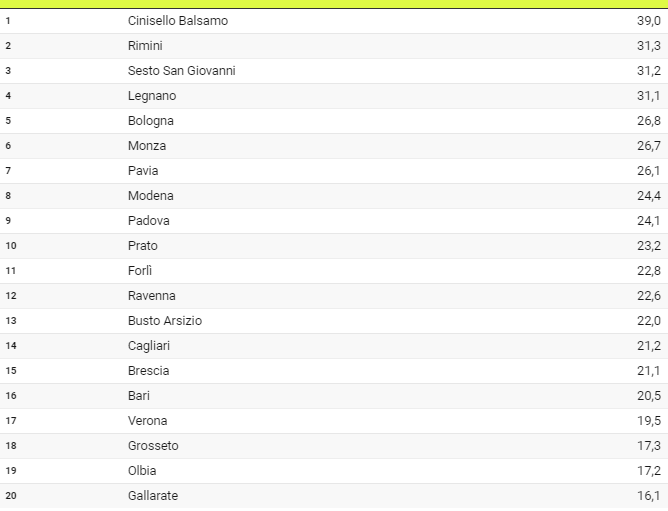Click the value 24,1 for Padova

(648, 221)
